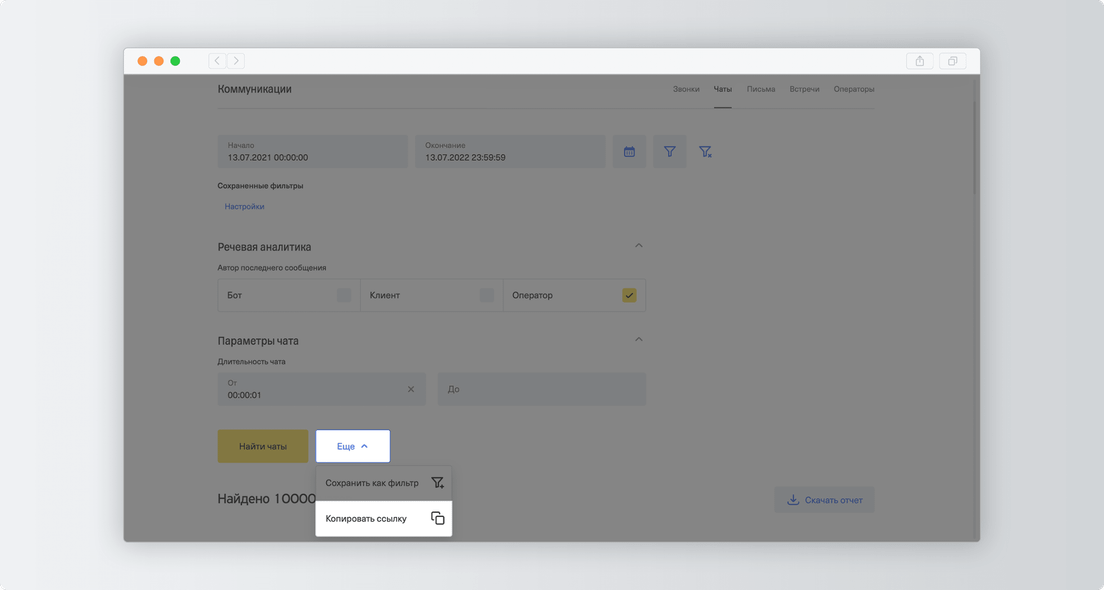This screenshot has height=590, width=1104.
Task: Collapse the Параметры чата section
Action: point(639,339)
